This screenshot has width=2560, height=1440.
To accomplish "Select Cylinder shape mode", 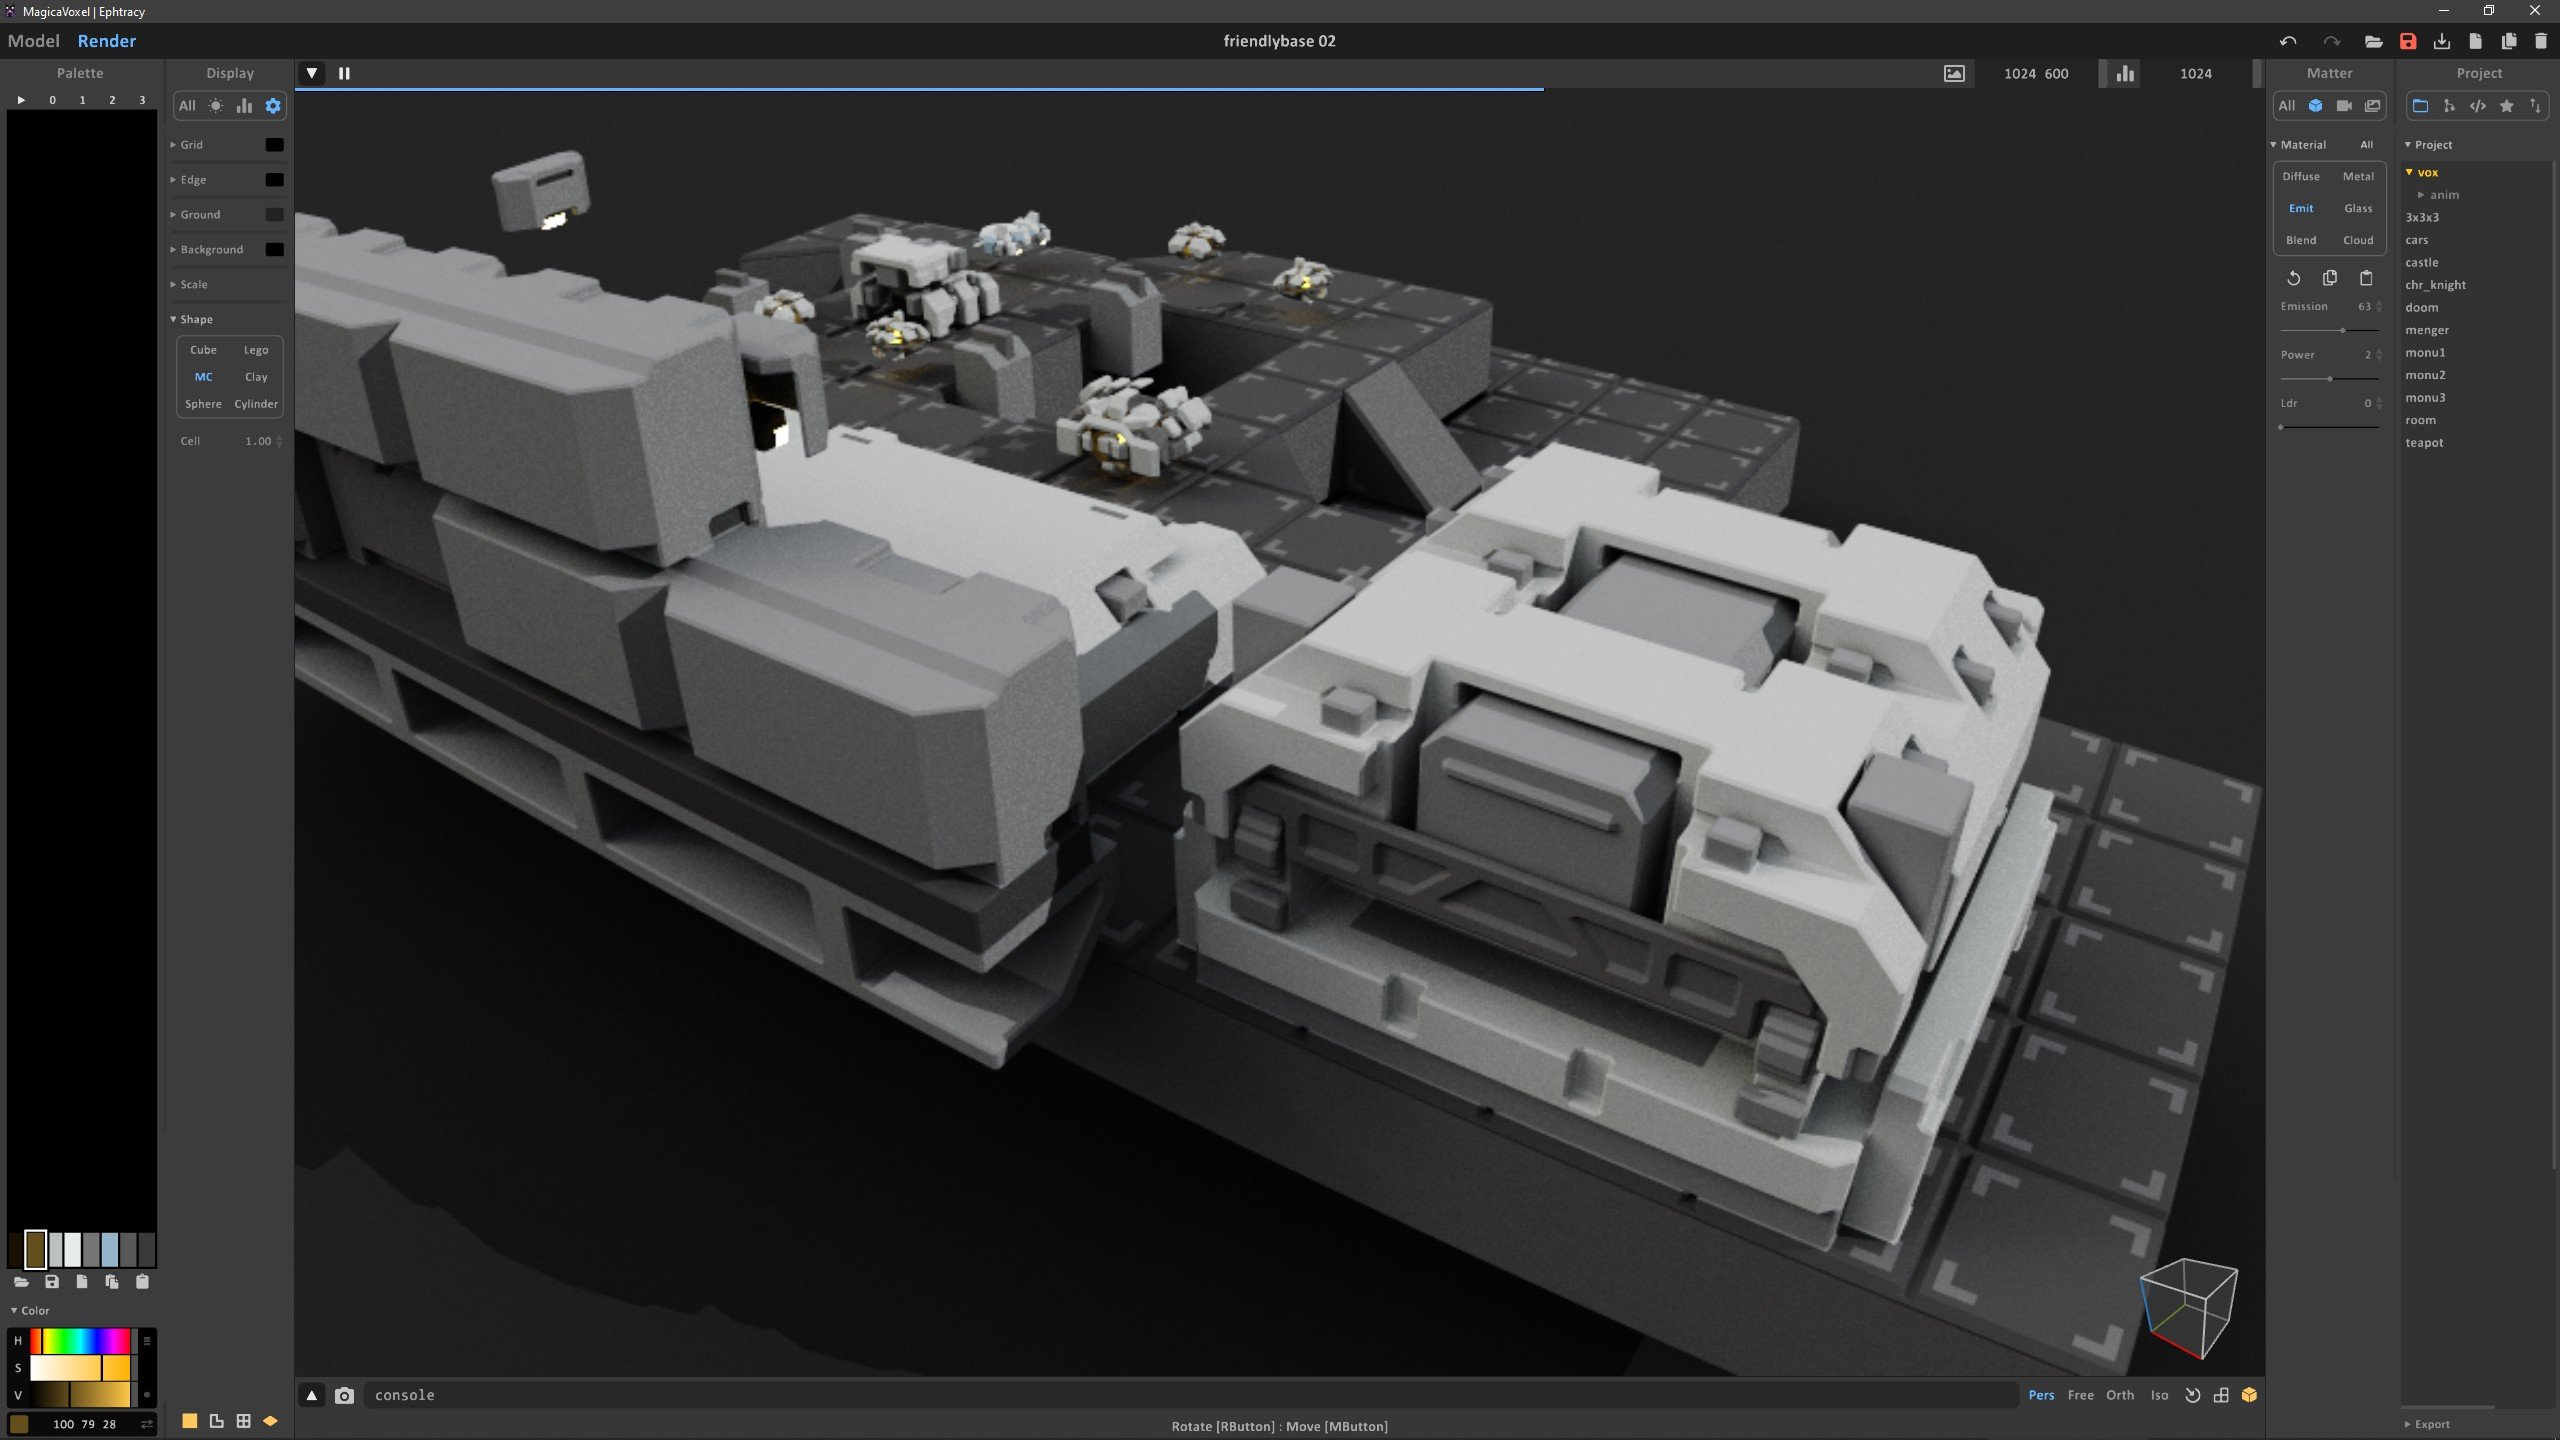I will [x=256, y=404].
